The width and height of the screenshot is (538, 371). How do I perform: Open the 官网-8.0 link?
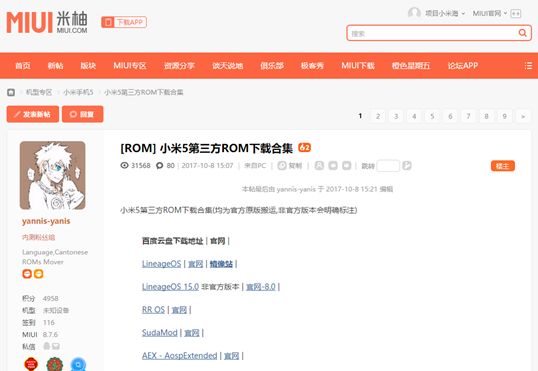click(x=261, y=287)
